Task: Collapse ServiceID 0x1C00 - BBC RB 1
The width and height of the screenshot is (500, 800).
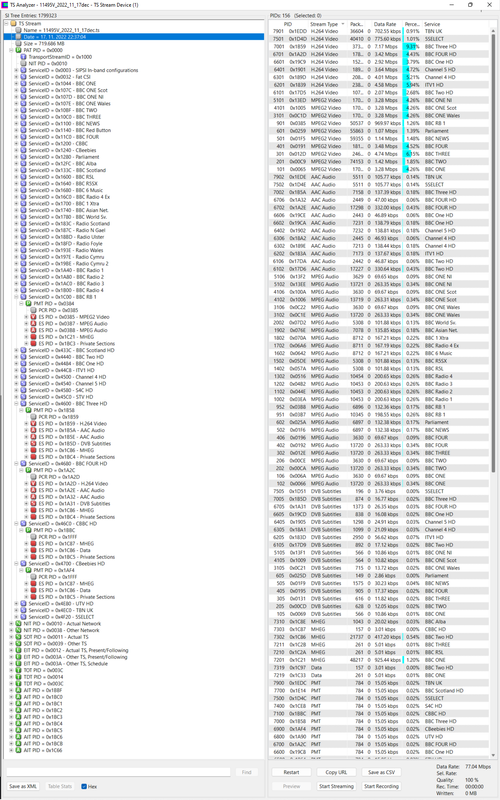Action: (16, 297)
